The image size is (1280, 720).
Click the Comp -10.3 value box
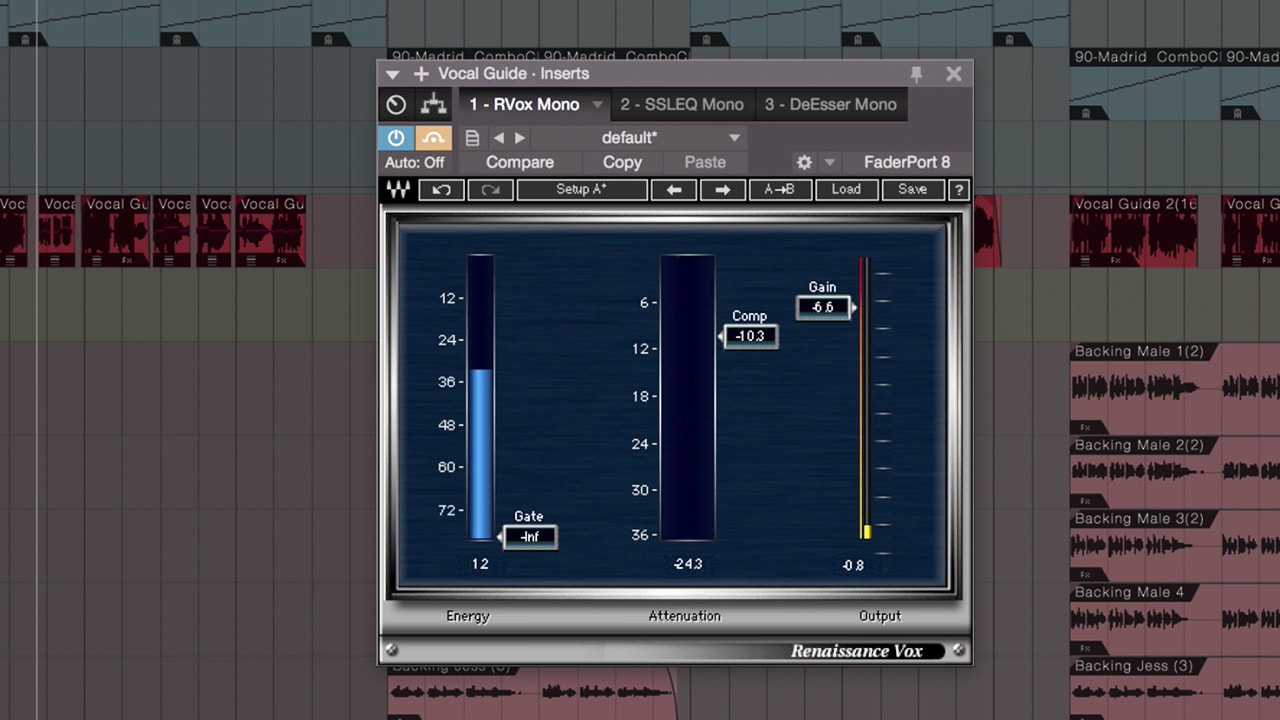750,336
